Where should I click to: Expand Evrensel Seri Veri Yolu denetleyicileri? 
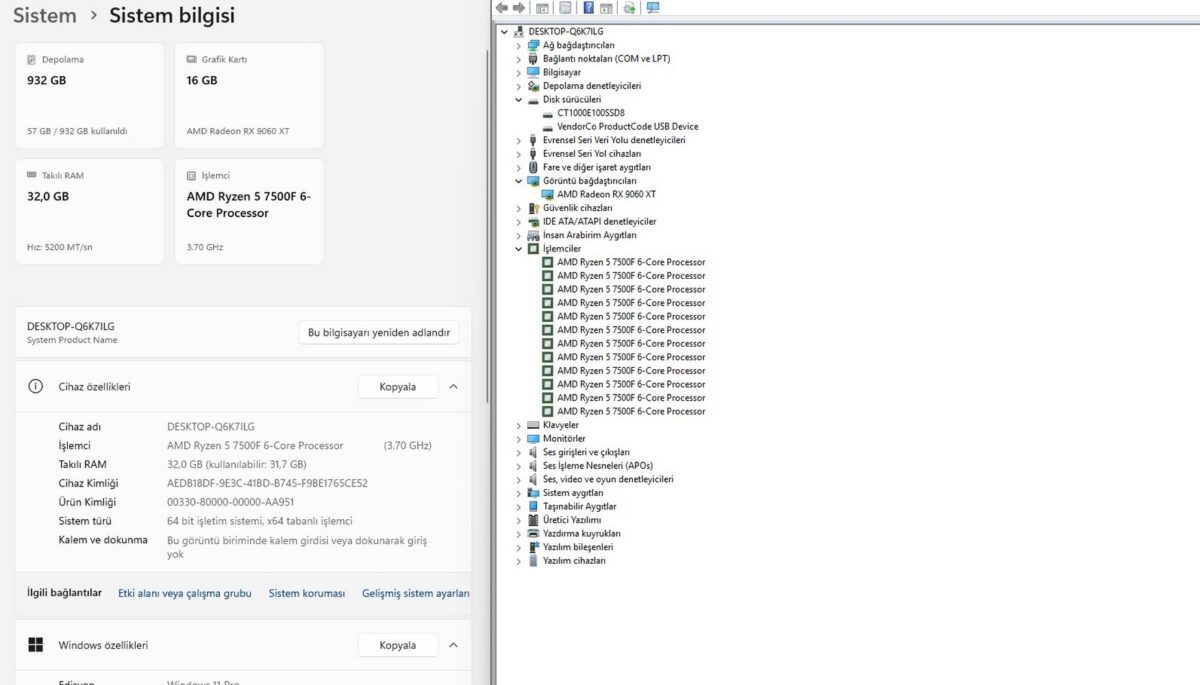click(x=518, y=140)
